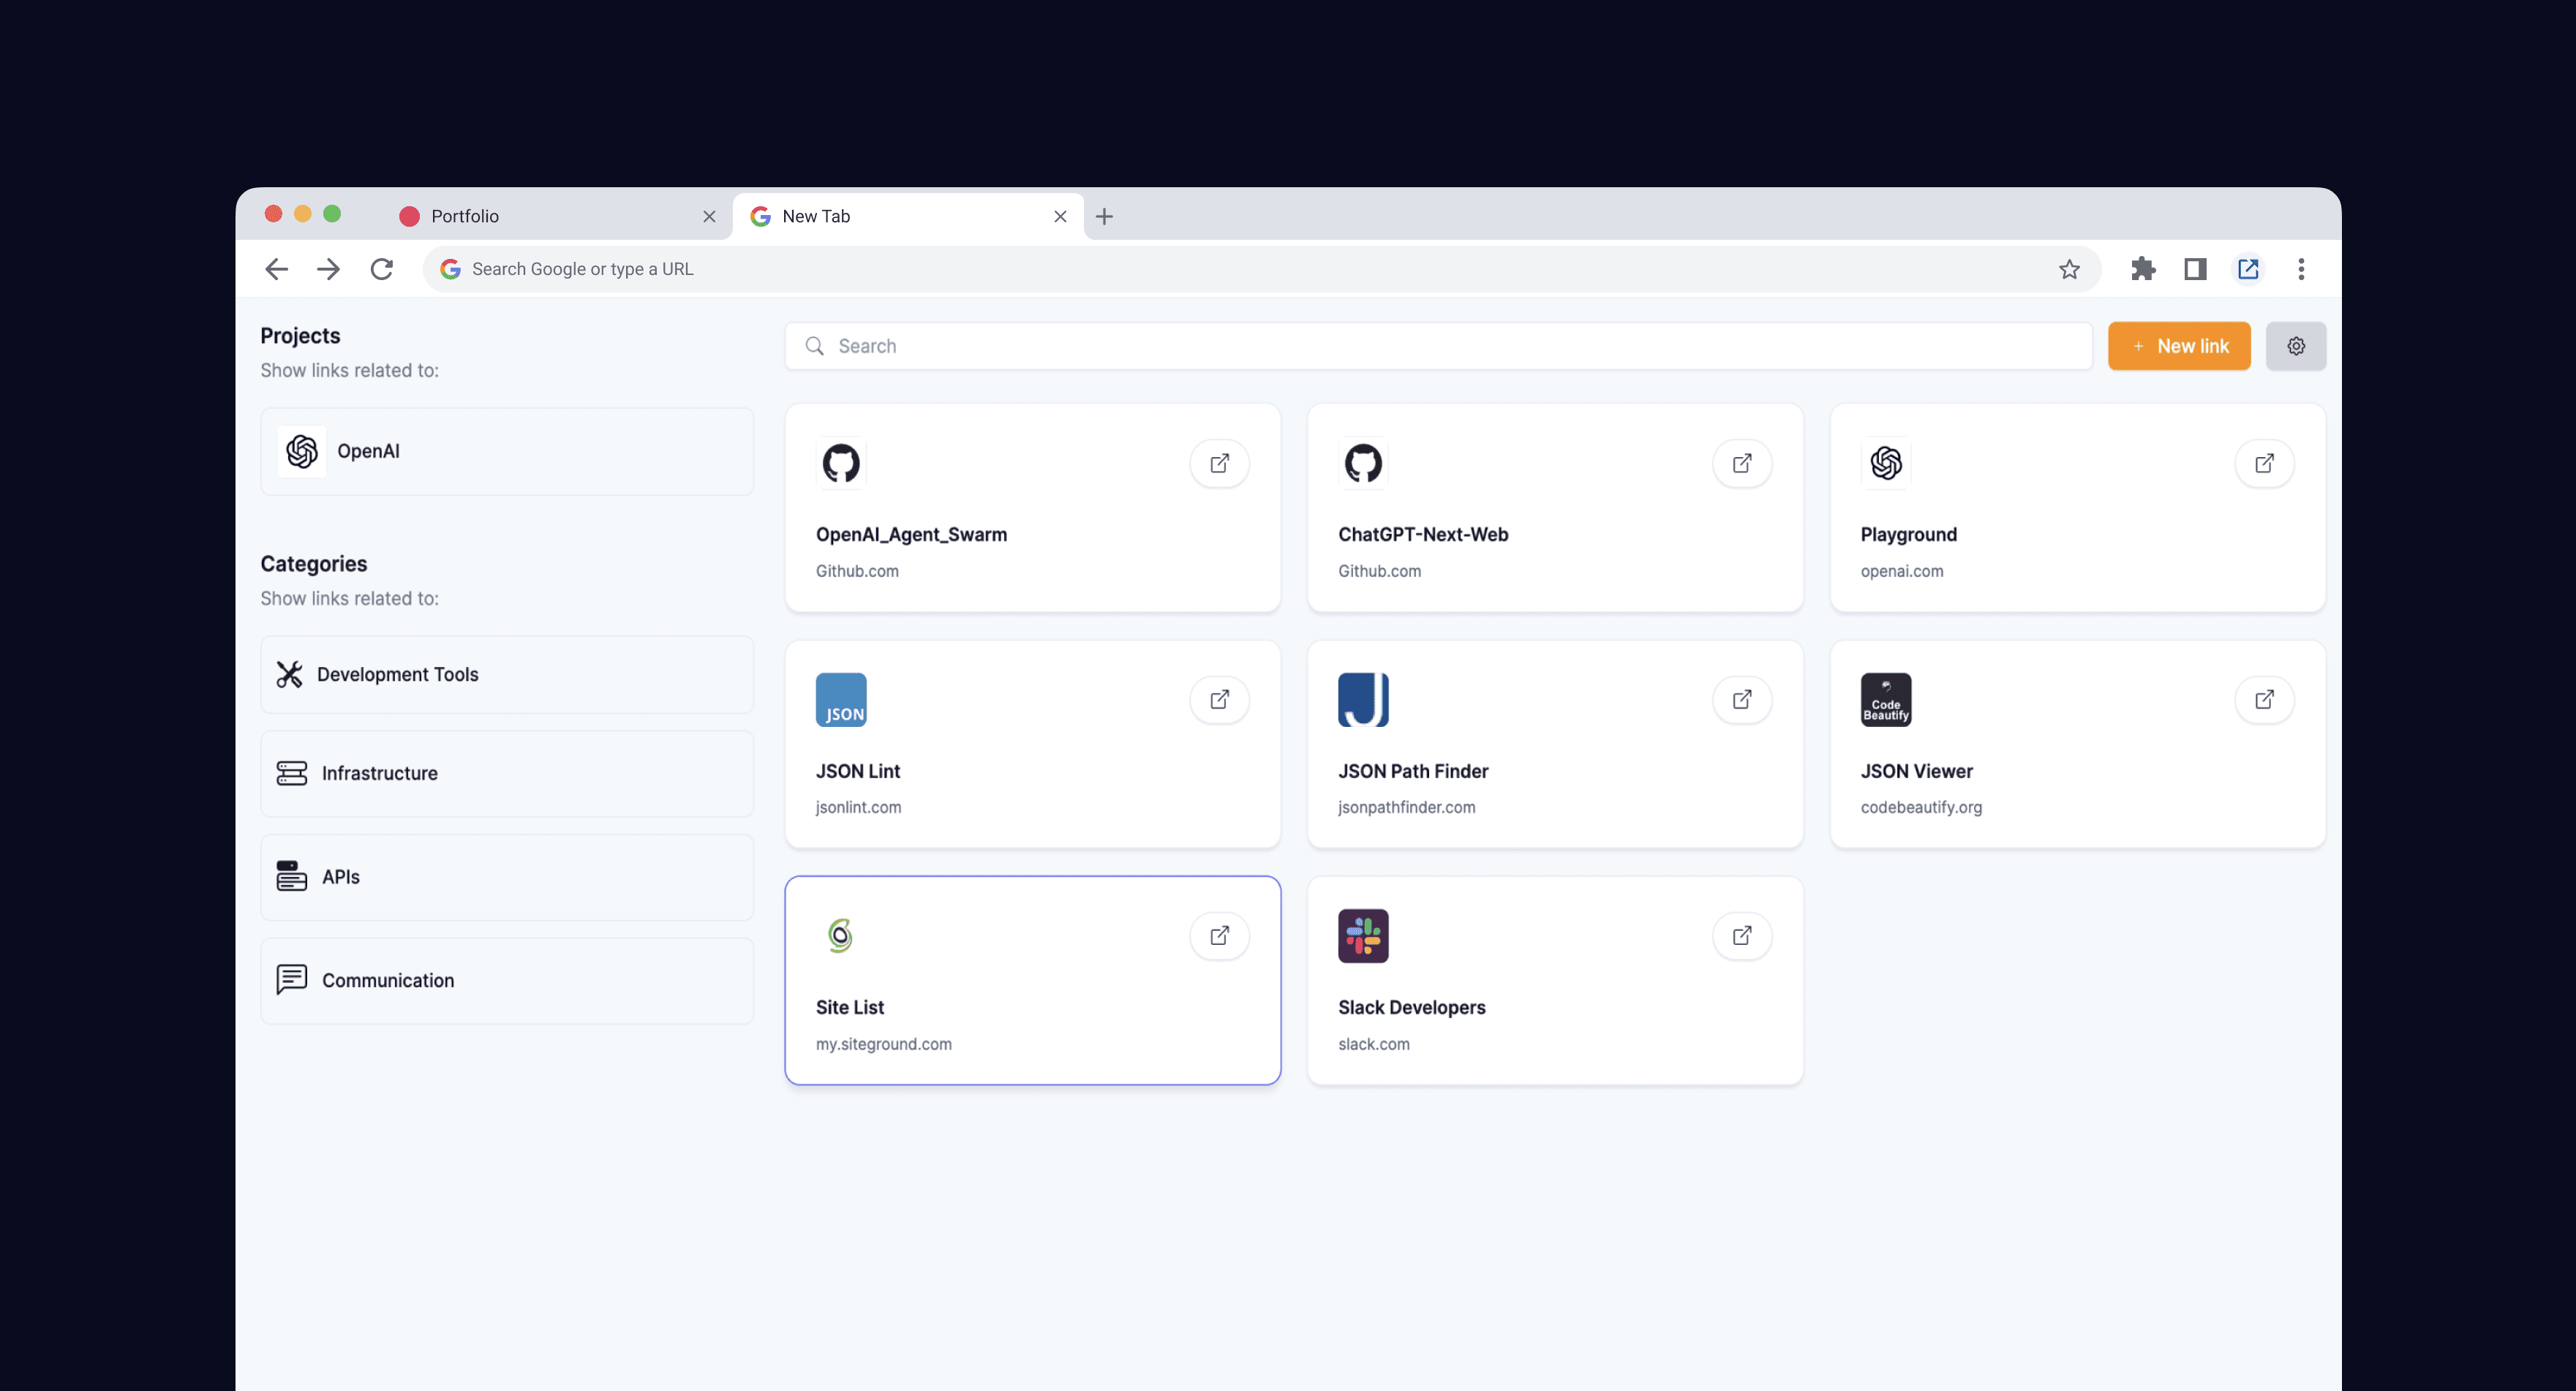Click the New link button
This screenshot has height=1391, width=2576.
pyautogui.click(x=2179, y=345)
